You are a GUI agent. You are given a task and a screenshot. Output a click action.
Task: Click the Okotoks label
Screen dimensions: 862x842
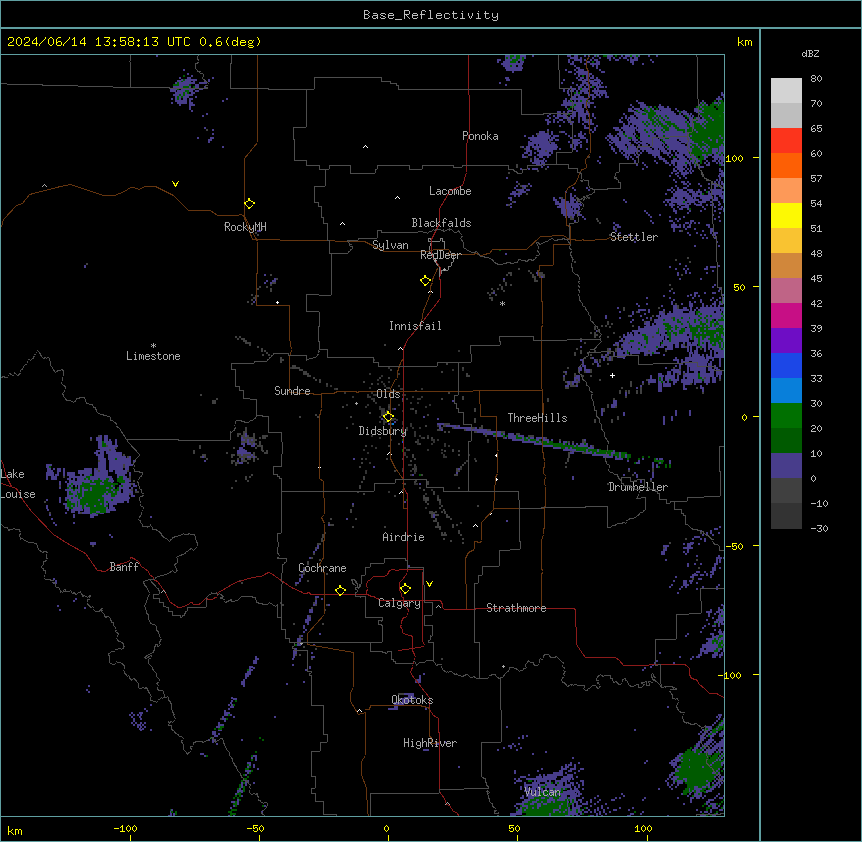point(412,700)
